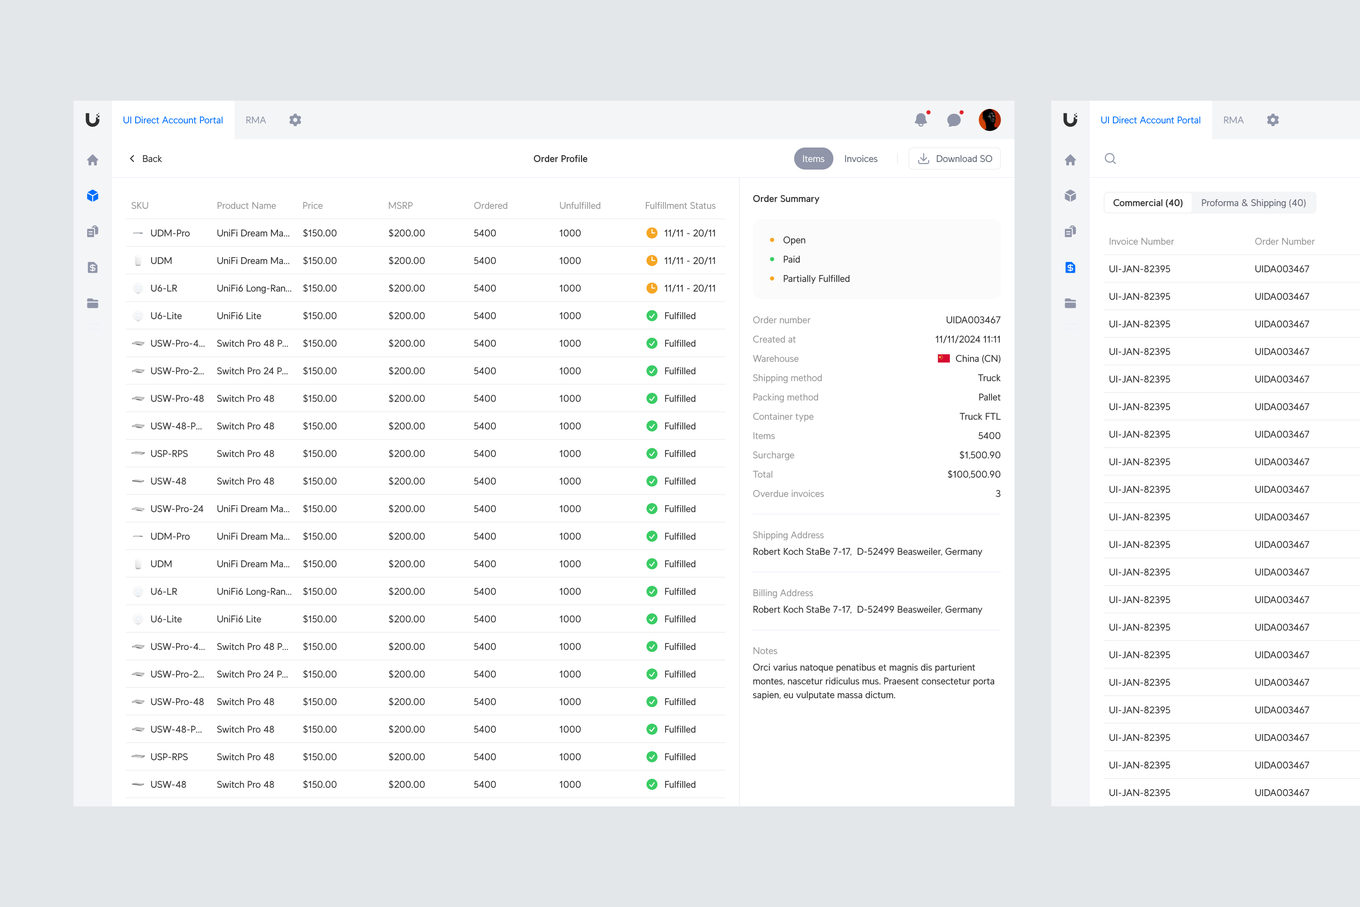1360x907 pixels.
Task: Open documents icon in right window sidebar
Action: (x=1070, y=232)
